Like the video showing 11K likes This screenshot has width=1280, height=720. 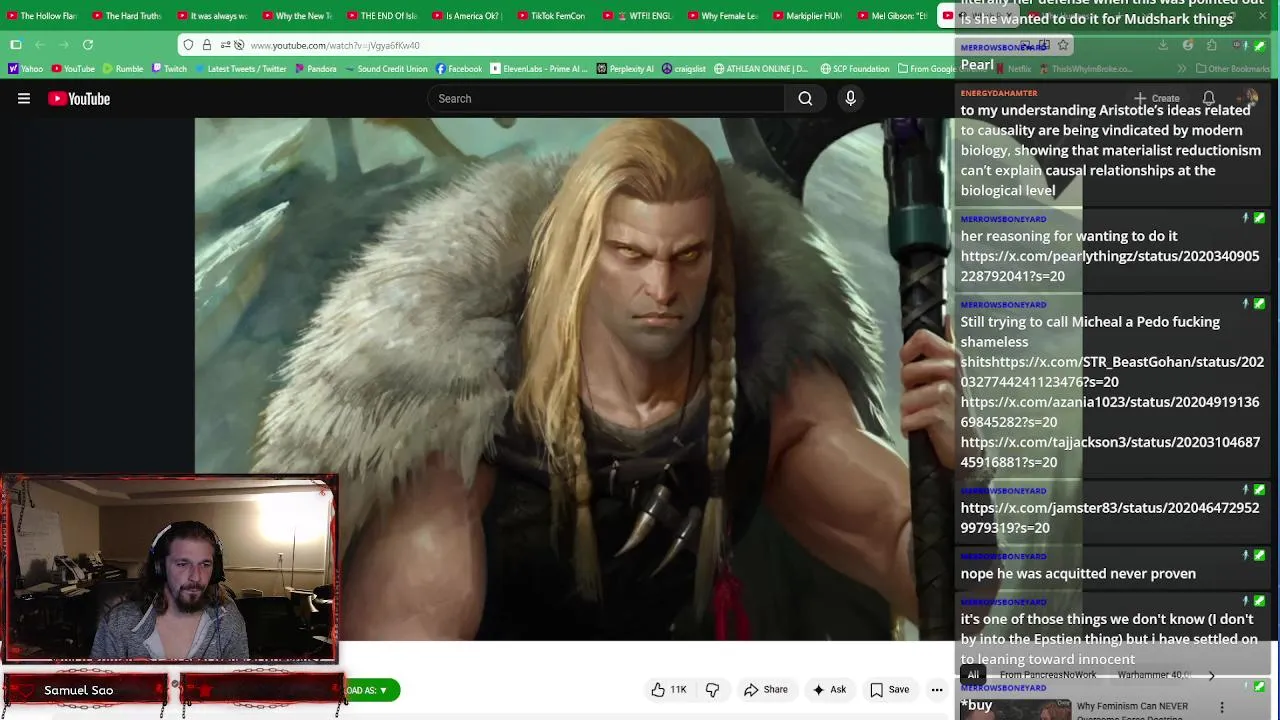click(669, 689)
